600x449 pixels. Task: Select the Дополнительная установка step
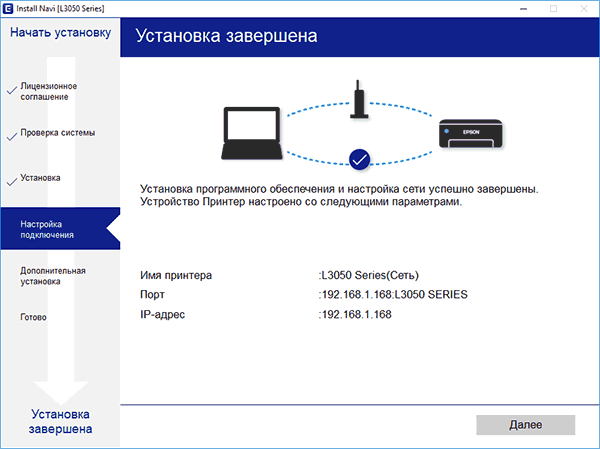(53, 276)
